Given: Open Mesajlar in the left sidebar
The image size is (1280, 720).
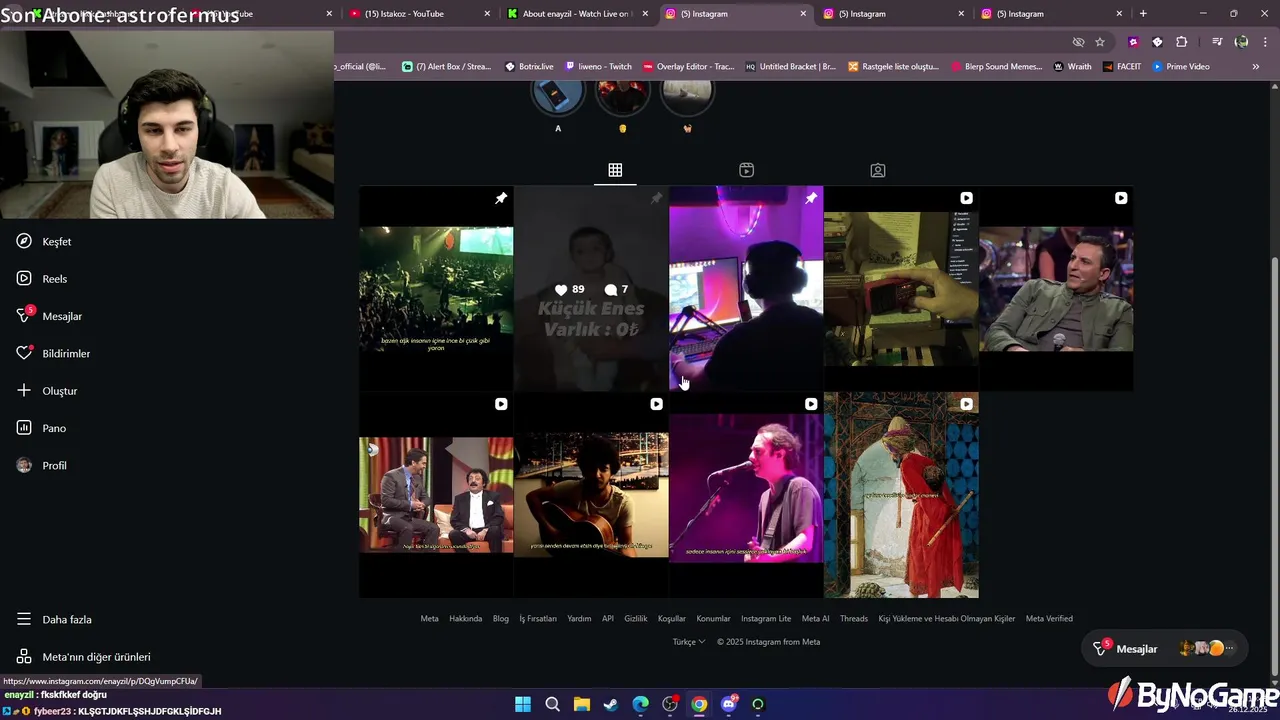Looking at the screenshot, I should tap(49, 316).
